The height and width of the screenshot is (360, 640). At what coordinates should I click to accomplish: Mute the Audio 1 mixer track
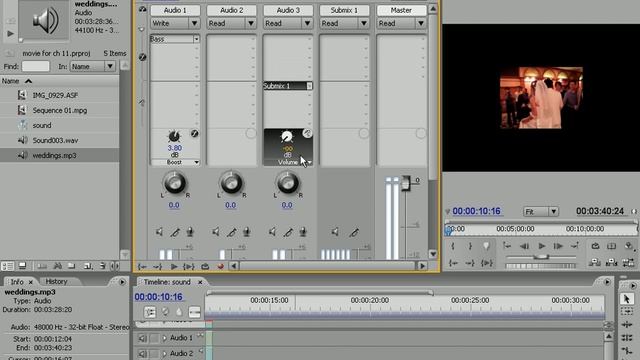160,232
